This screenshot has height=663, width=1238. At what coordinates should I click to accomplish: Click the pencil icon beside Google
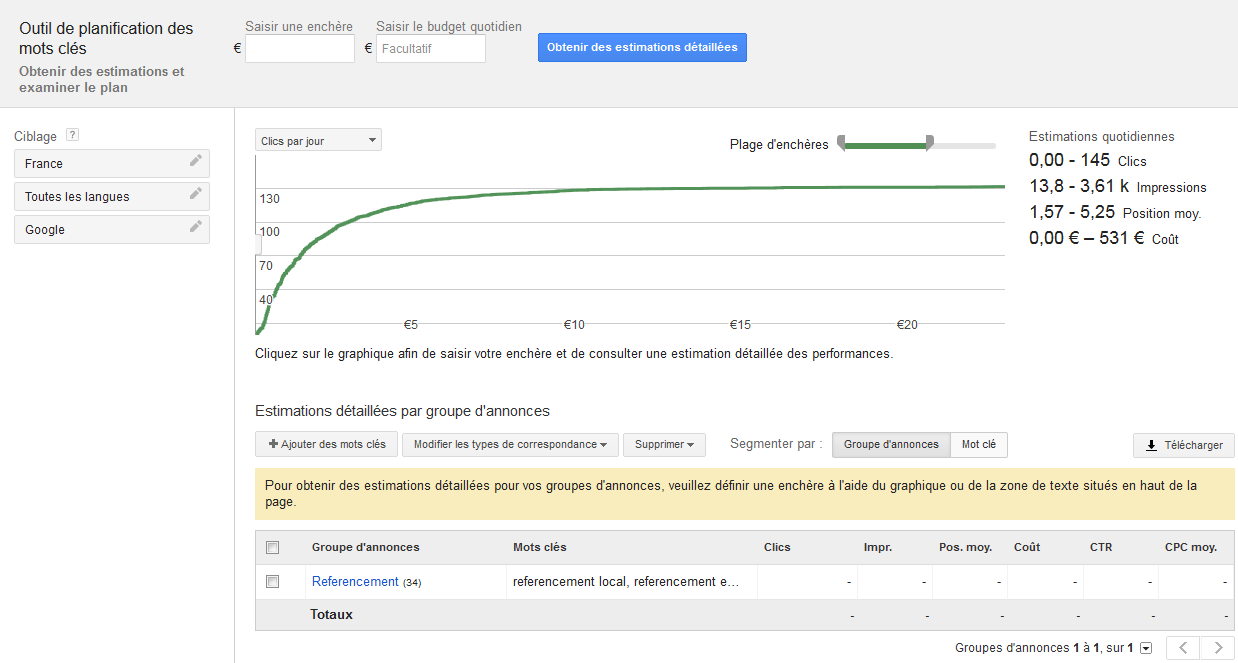coord(196,228)
